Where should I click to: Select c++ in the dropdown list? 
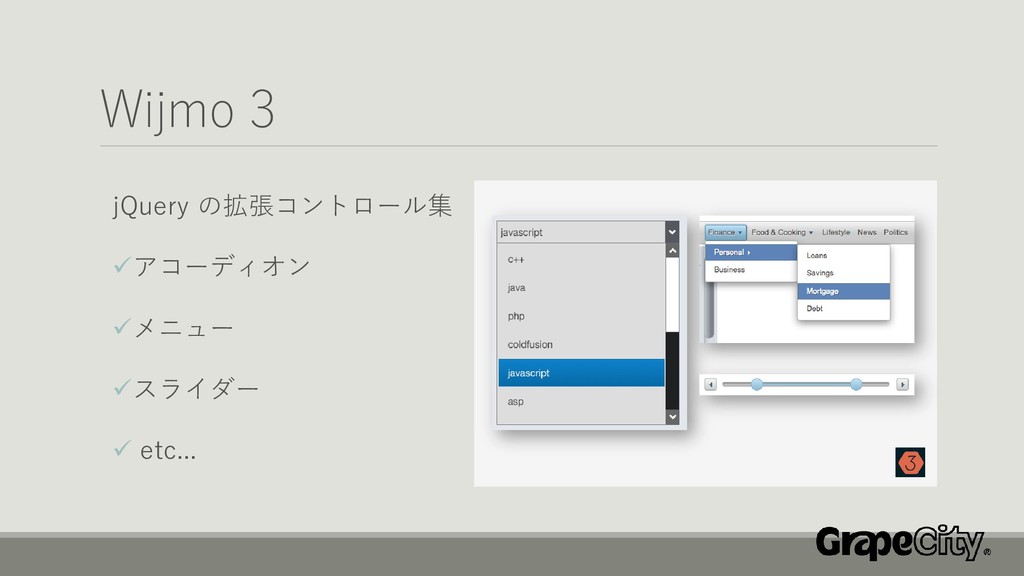point(581,259)
